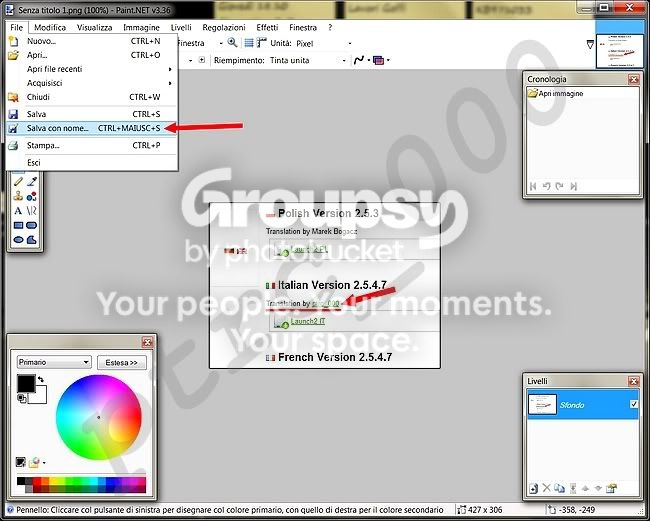Choose Nuovo... from File menu

point(92,41)
